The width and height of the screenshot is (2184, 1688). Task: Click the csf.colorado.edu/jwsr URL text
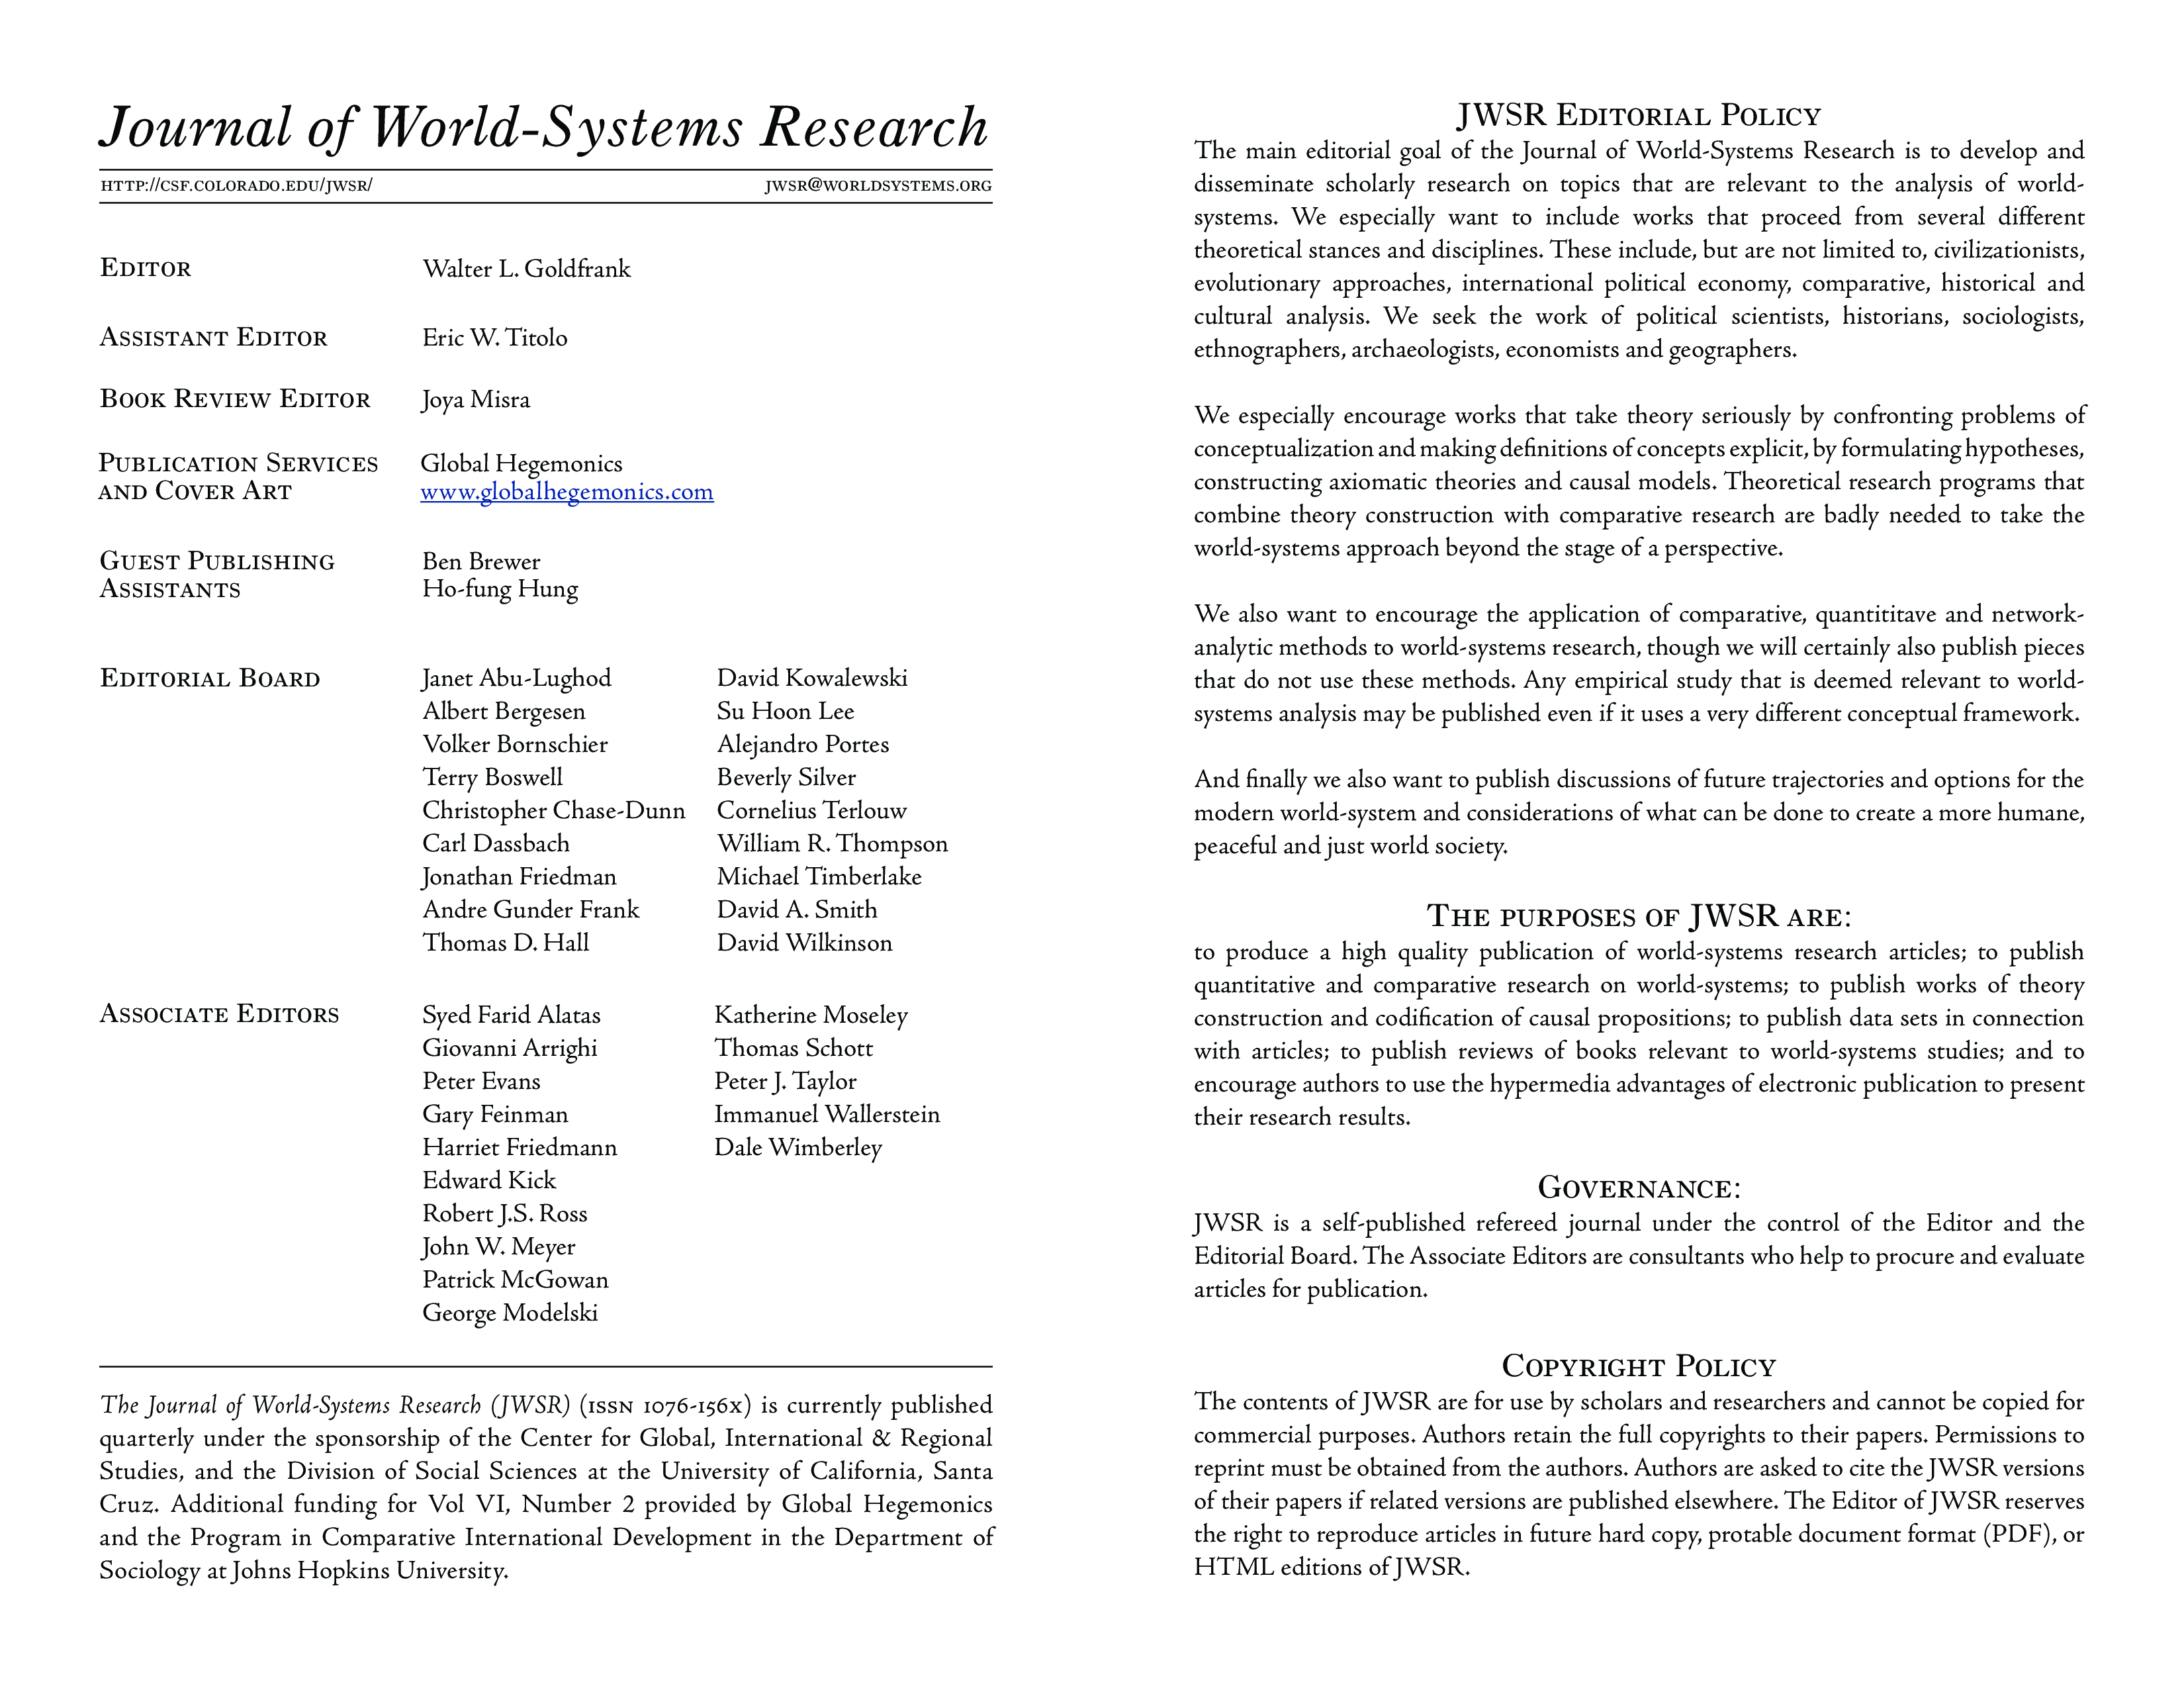pos(236,186)
